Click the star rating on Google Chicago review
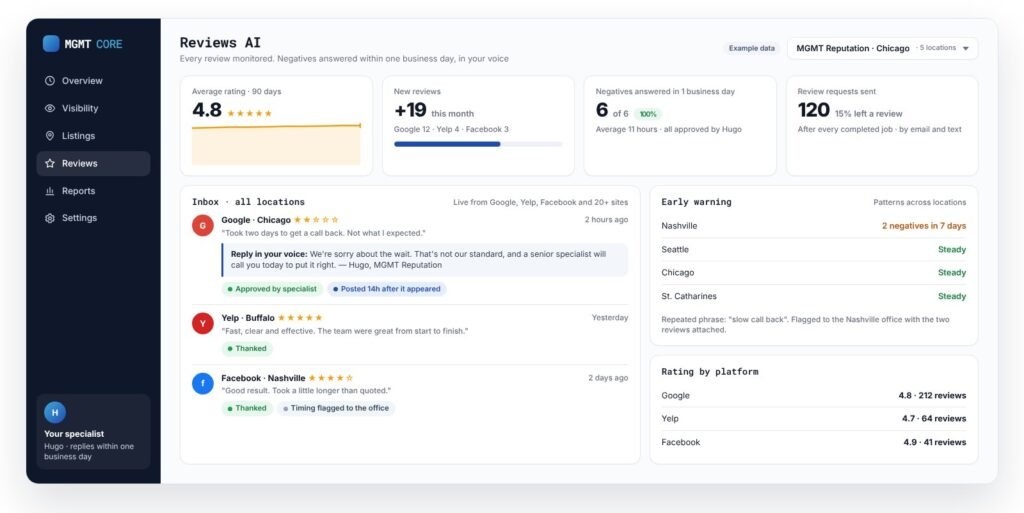The width and height of the screenshot is (1024, 513). pyautogui.click(x=316, y=220)
